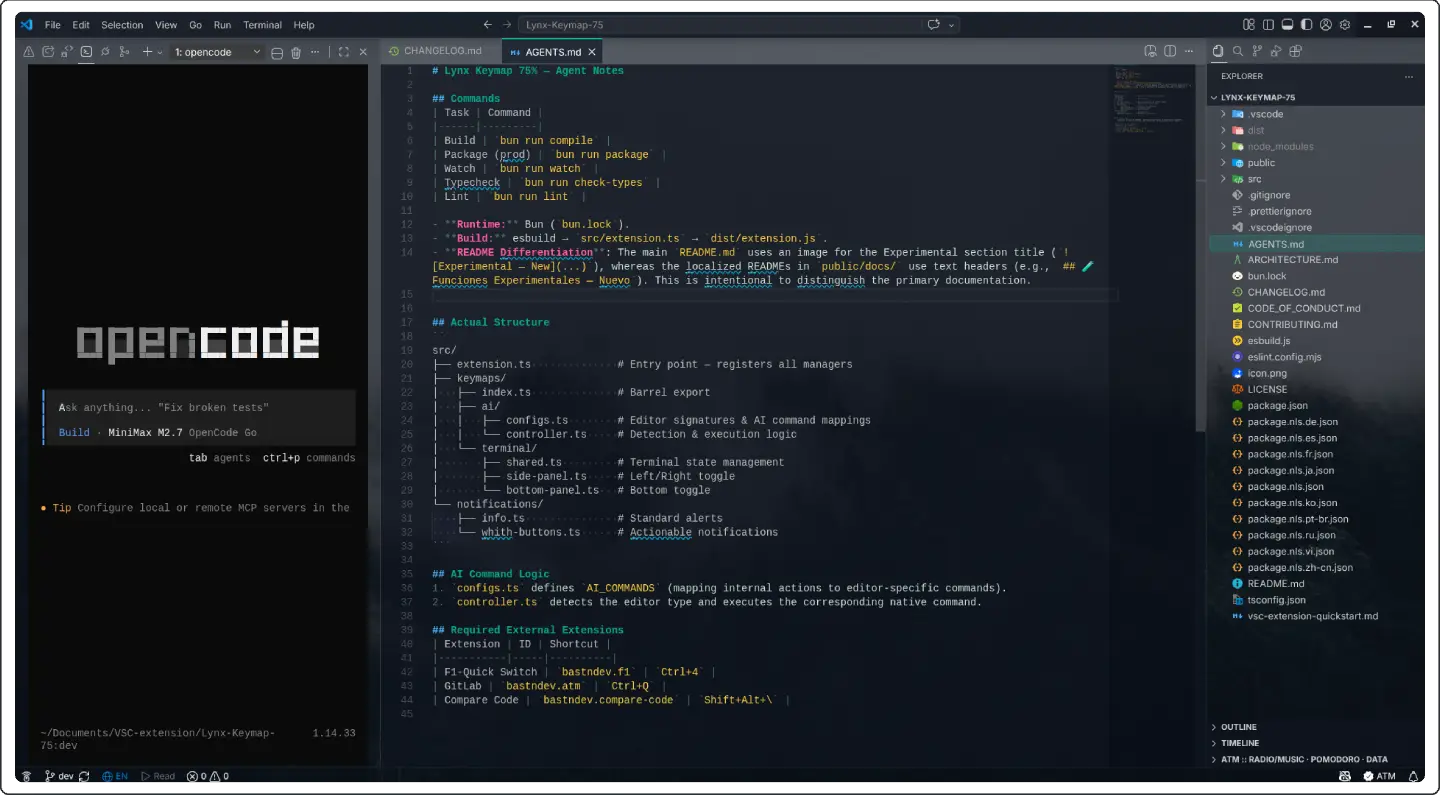Image resolution: width=1440 pixels, height=795 pixels.
Task: Open the Selection menu
Action: pyautogui.click(x=122, y=25)
